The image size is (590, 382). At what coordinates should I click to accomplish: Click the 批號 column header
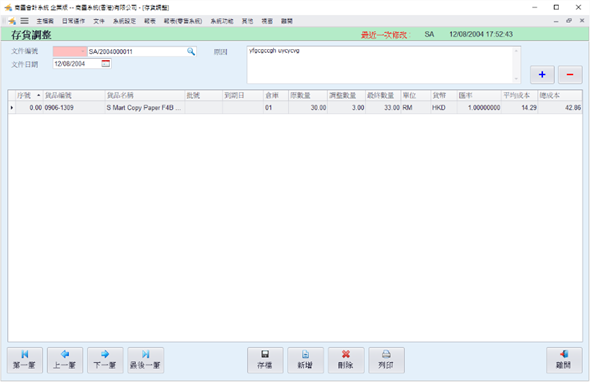(204, 96)
